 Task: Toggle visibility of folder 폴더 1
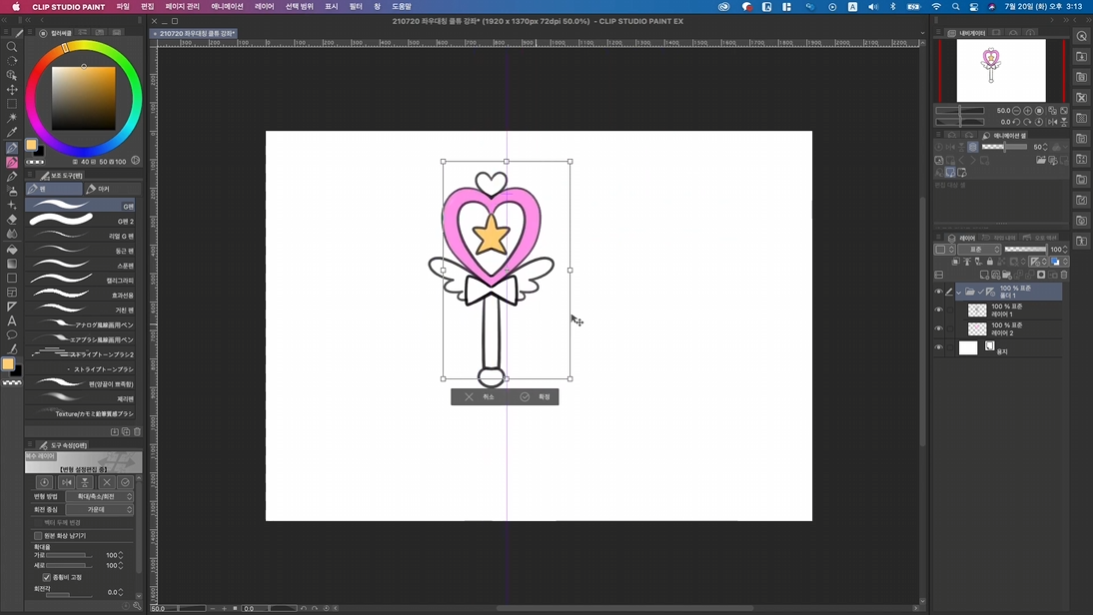coord(938,292)
